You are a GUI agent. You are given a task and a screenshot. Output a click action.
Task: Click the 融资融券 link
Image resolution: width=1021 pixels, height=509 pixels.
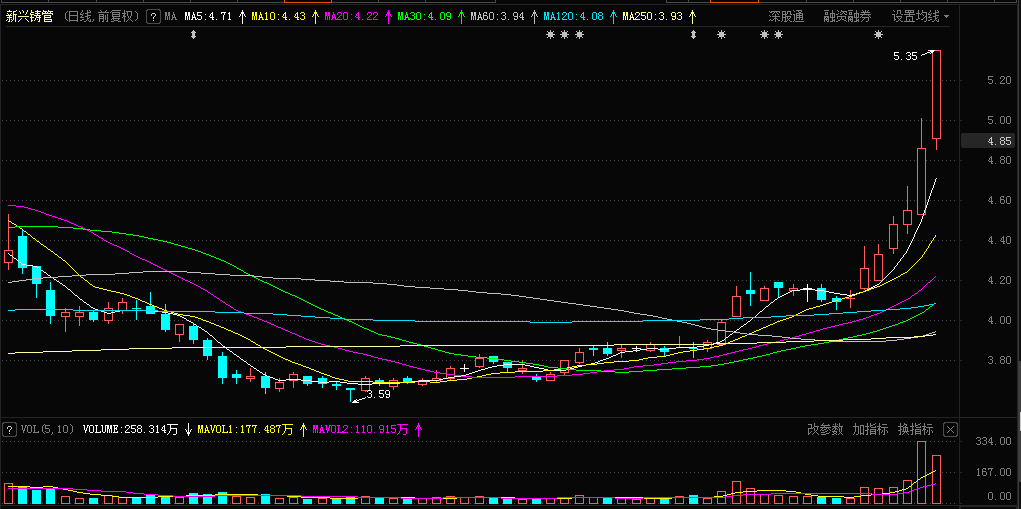pyautogui.click(x=846, y=16)
